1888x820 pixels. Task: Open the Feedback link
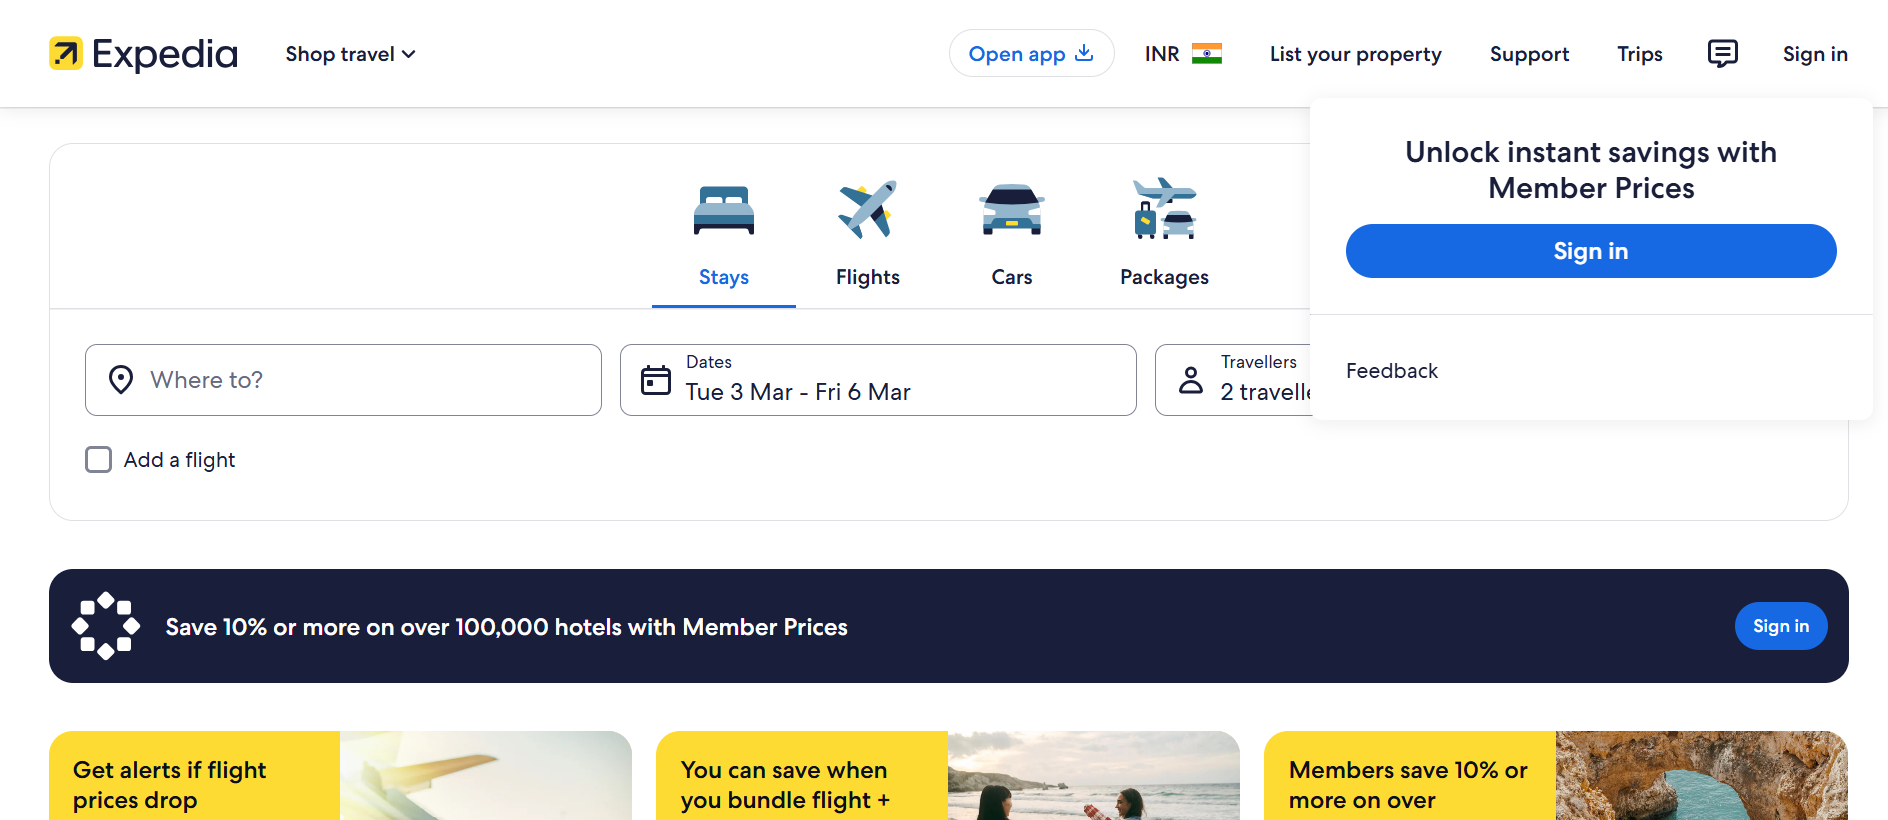[1391, 371]
